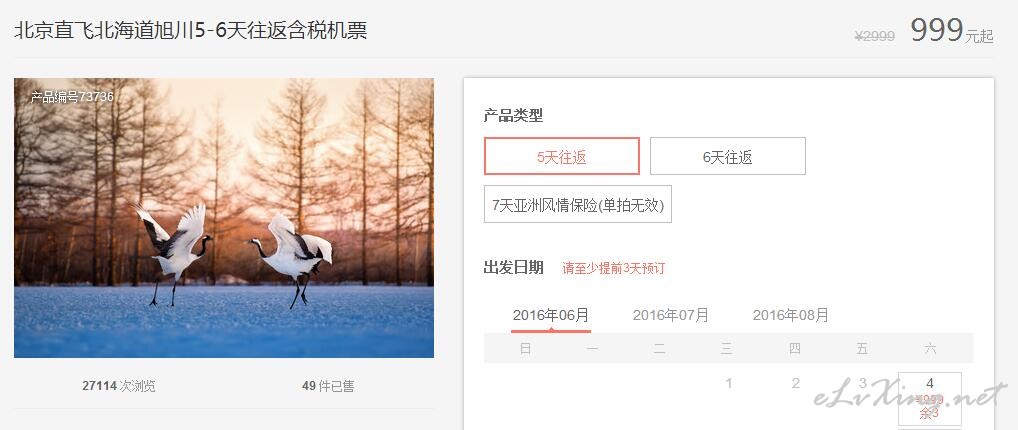
Task: Switch to the 2016年08月 tab
Action: point(791,316)
